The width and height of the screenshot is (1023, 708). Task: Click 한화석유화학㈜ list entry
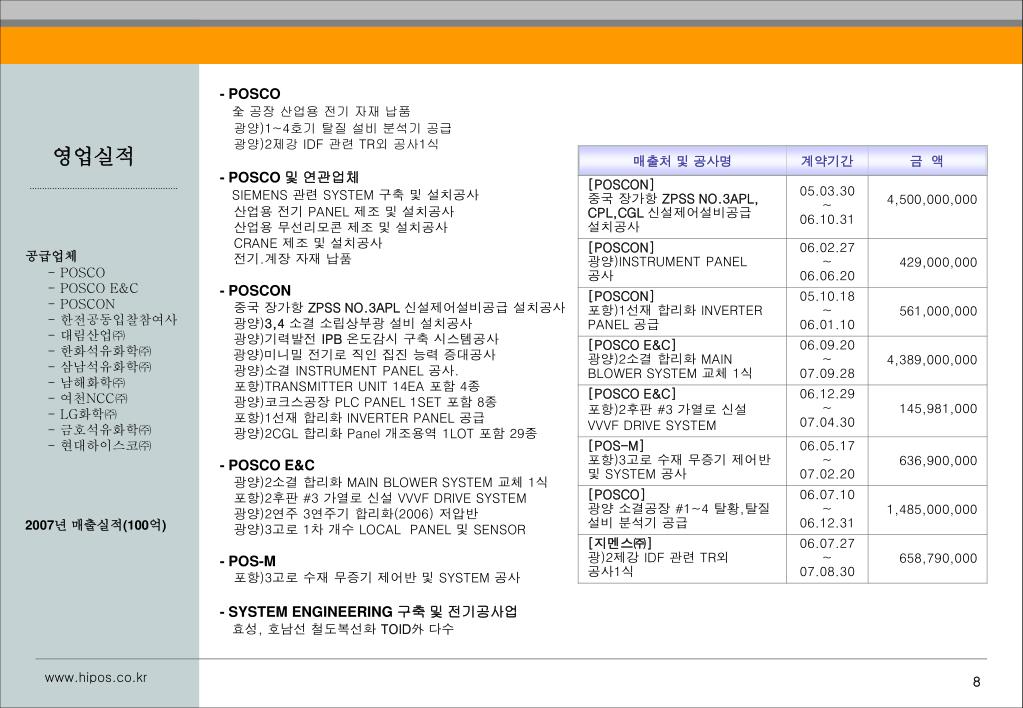(106, 351)
